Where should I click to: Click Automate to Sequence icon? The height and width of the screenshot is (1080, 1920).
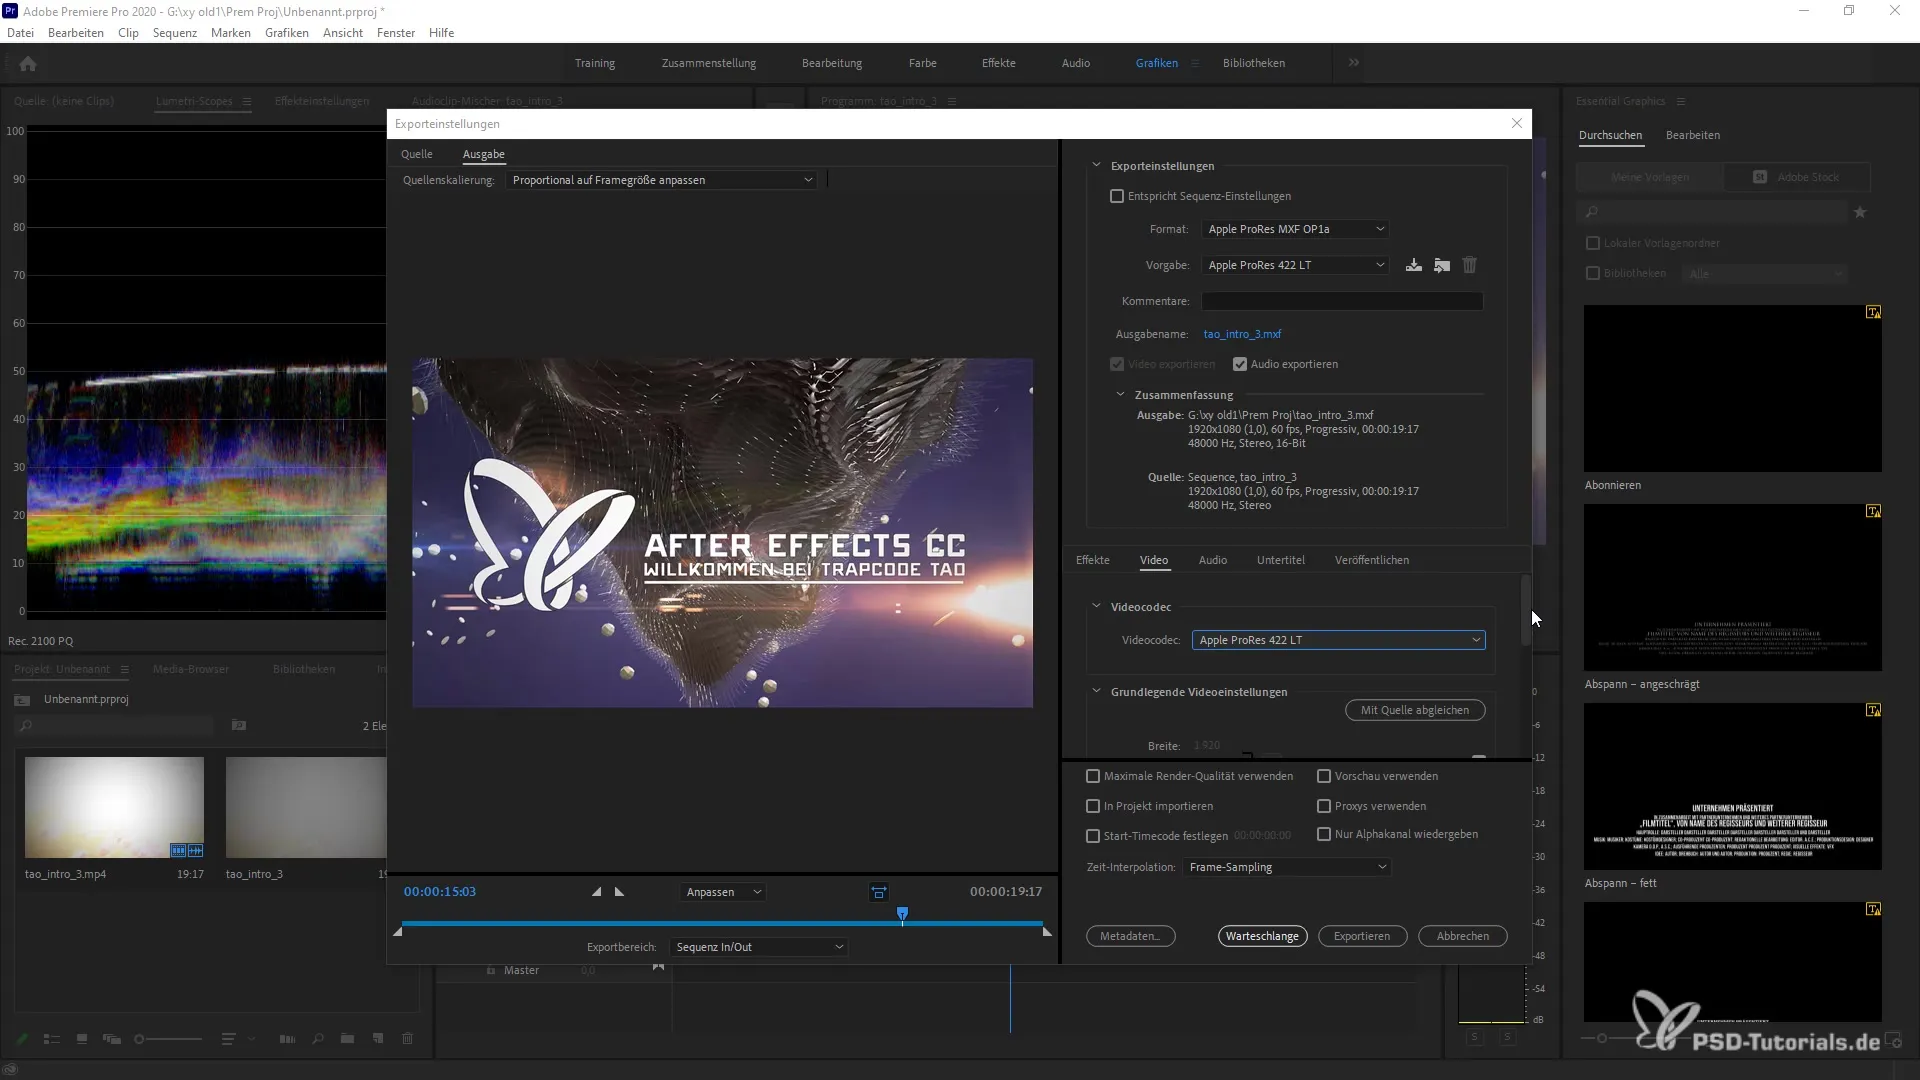pyautogui.click(x=287, y=1039)
